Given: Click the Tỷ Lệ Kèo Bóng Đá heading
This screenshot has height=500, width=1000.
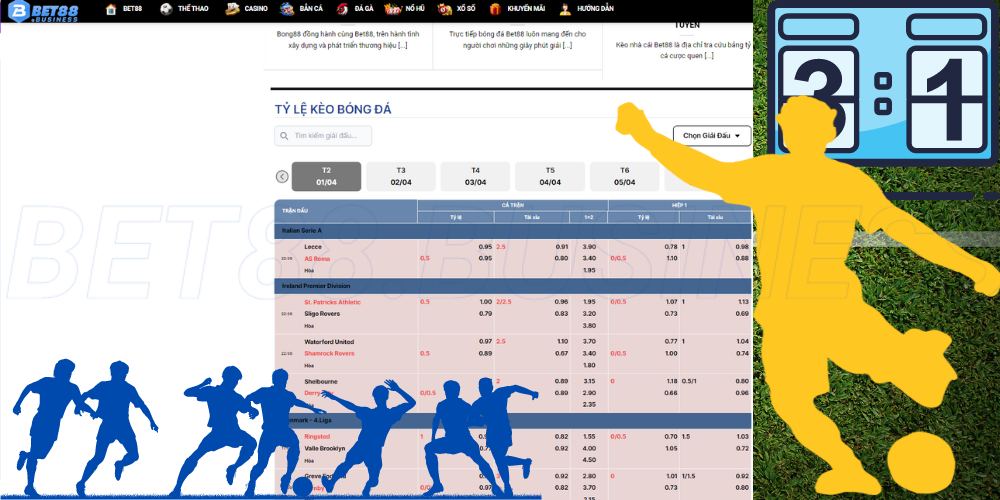Looking at the screenshot, I should pyautogui.click(x=333, y=109).
